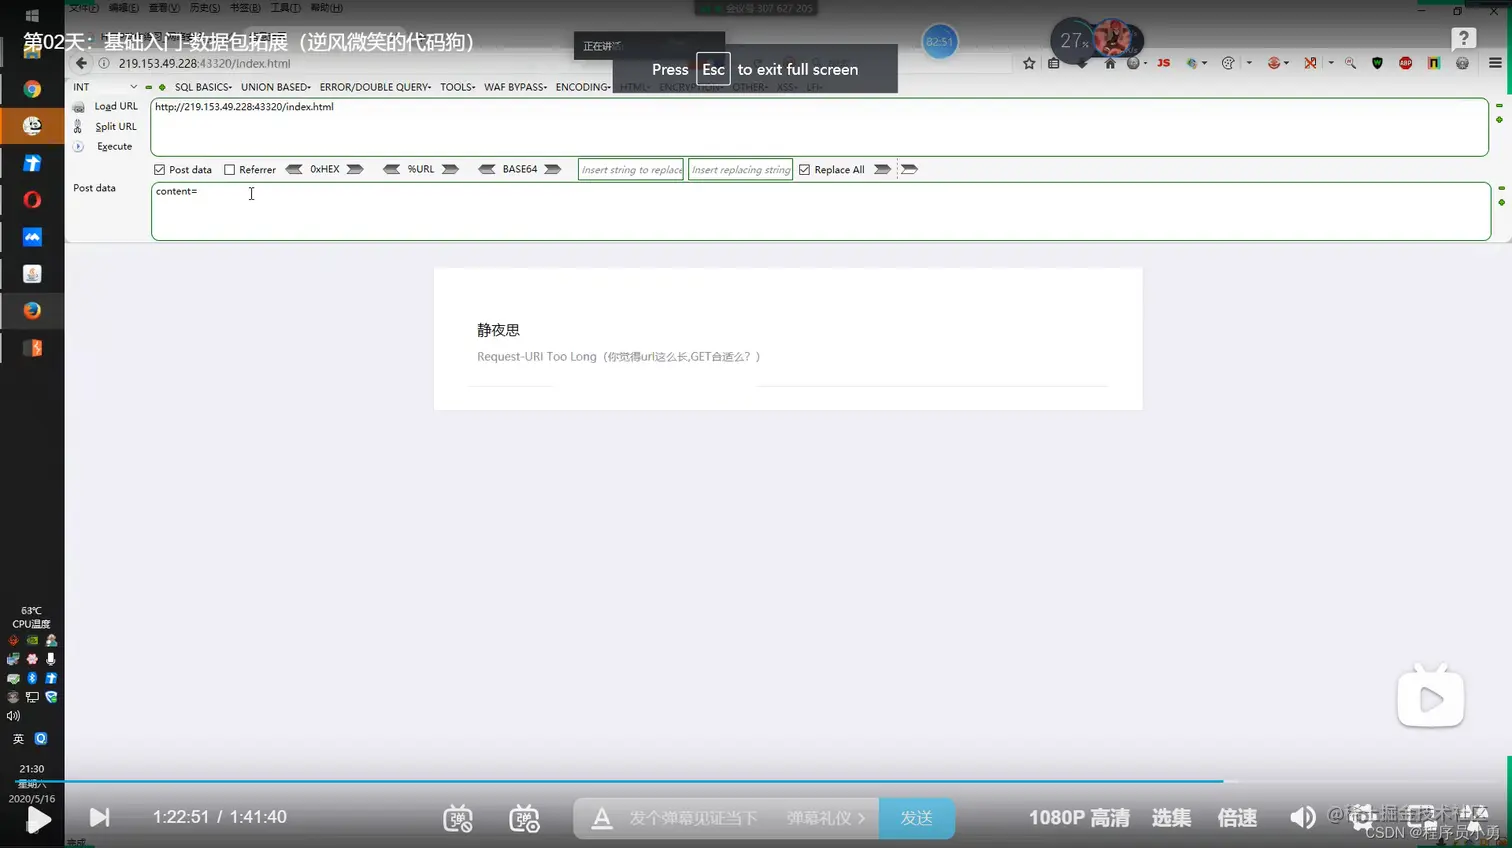Toggle the Replace All checkbox
Image resolution: width=1512 pixels, height=848 pixels.
point(804,170)
